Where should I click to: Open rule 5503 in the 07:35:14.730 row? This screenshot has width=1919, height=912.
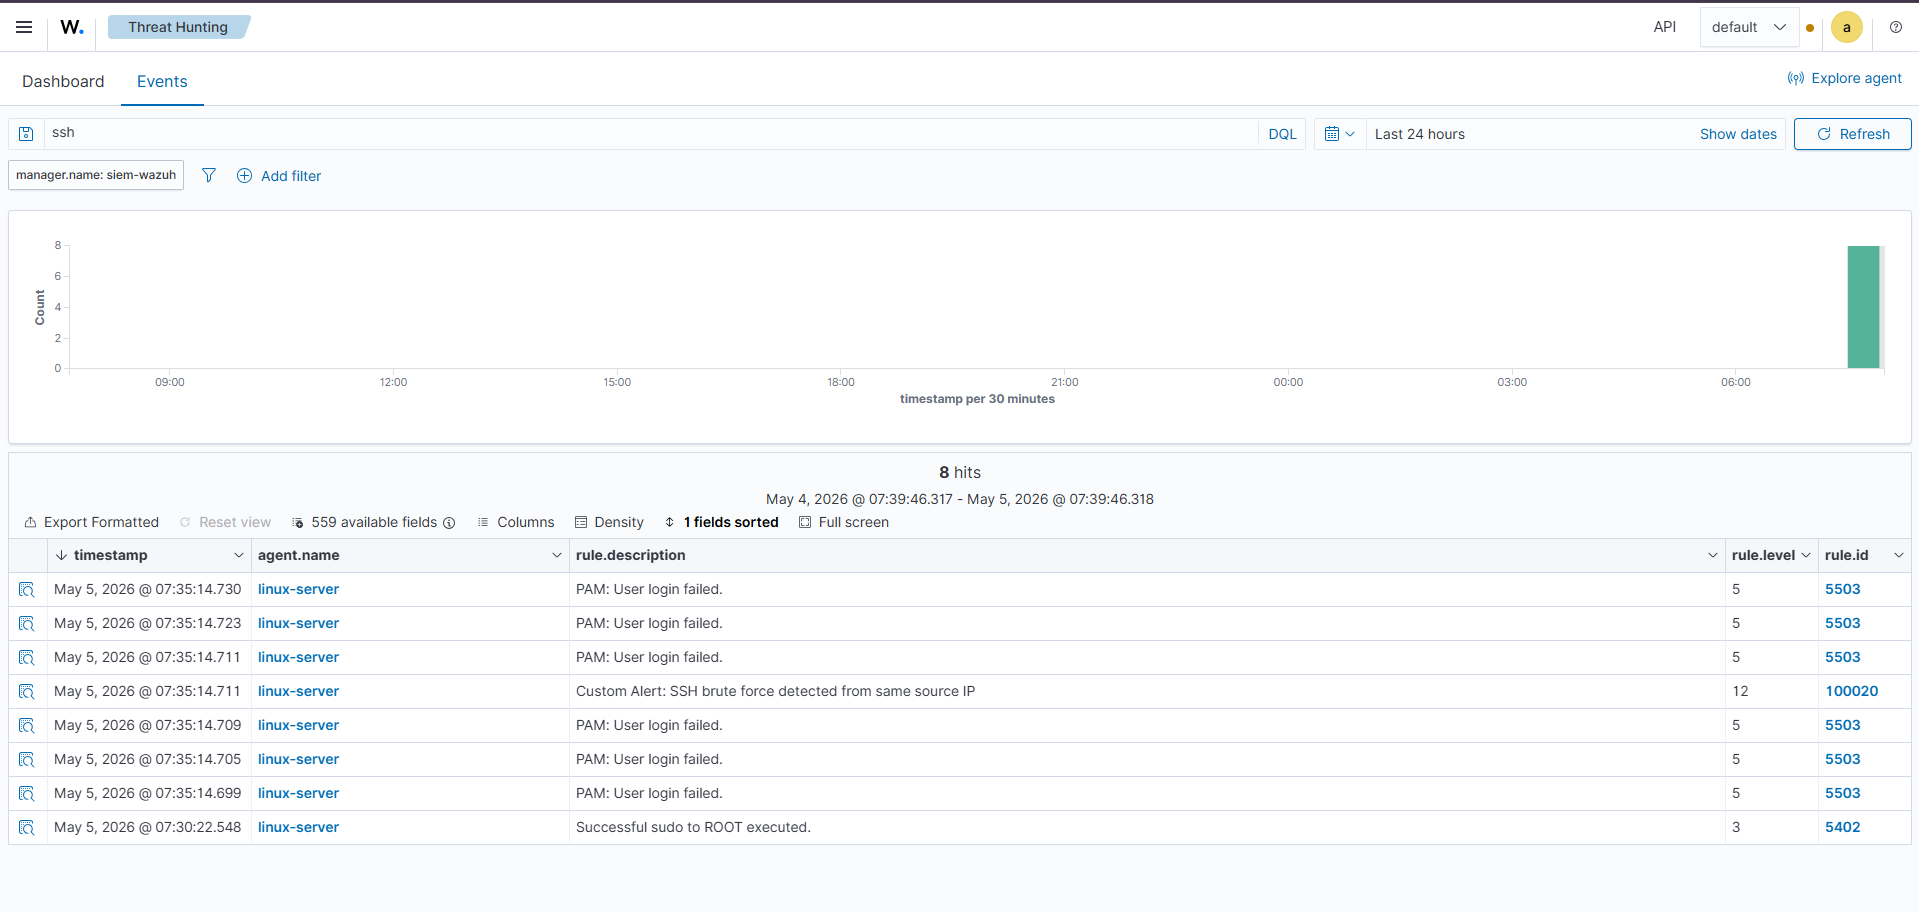(1842, 589)
